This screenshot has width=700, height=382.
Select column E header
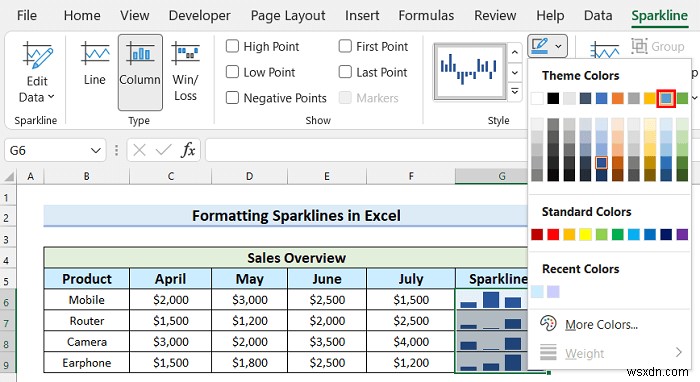(x=327, y=177)
